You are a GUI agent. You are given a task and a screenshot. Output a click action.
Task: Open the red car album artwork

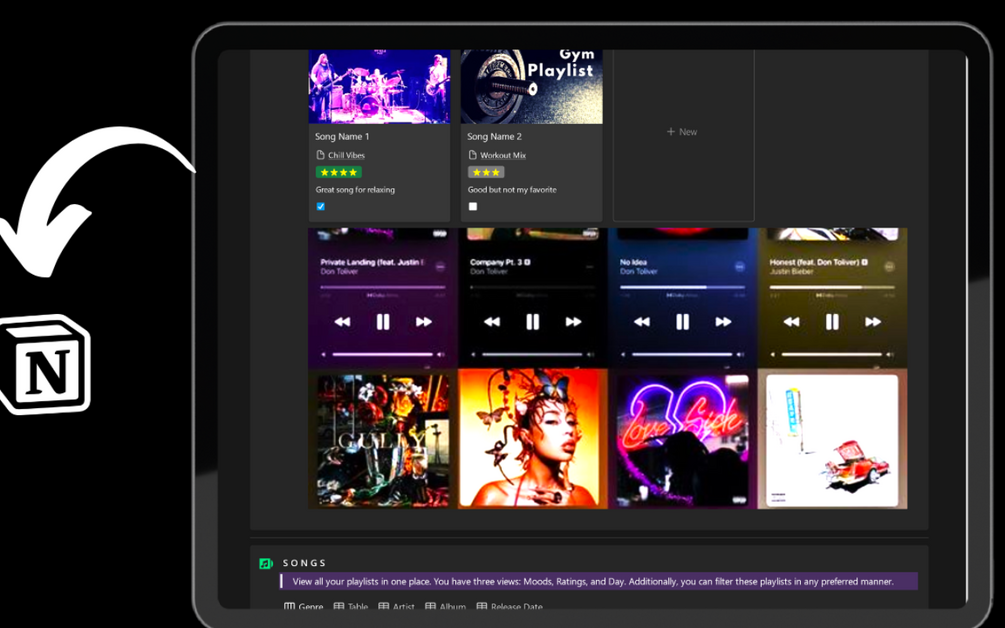(832, 440)
